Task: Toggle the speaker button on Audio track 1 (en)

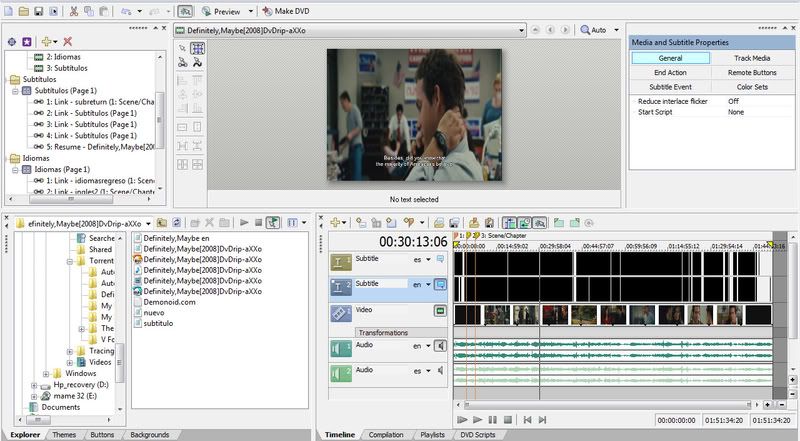Action: pyautogui.click(x=440, y=346)
